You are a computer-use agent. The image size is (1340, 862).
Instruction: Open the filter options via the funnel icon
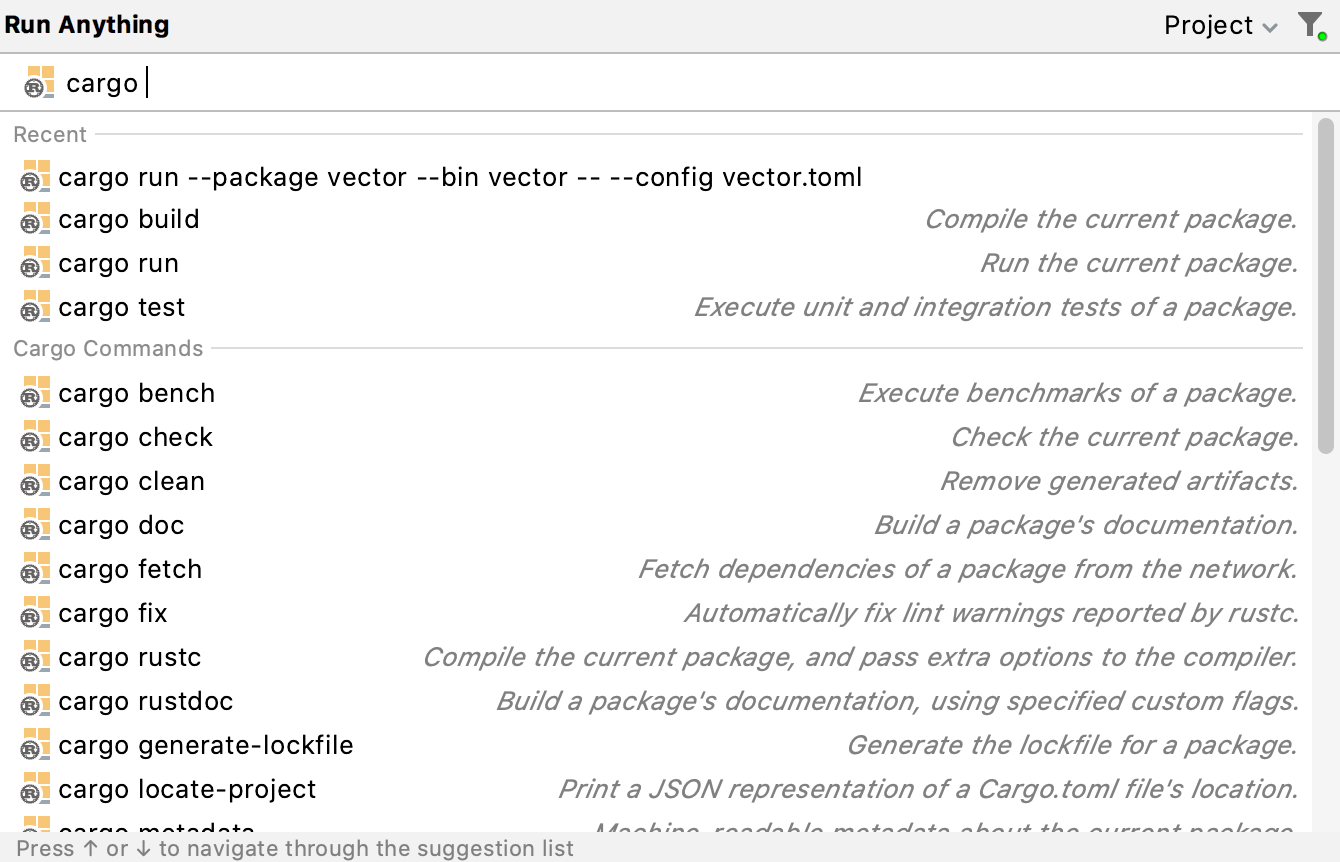click(1311, 25)
